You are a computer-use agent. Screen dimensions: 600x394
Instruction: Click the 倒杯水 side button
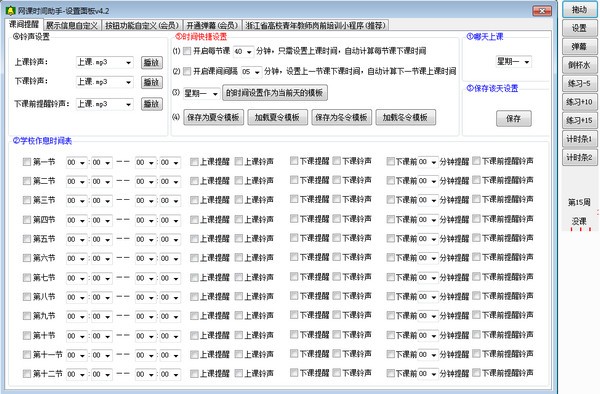pyautogui.click(x=579, y=65)
